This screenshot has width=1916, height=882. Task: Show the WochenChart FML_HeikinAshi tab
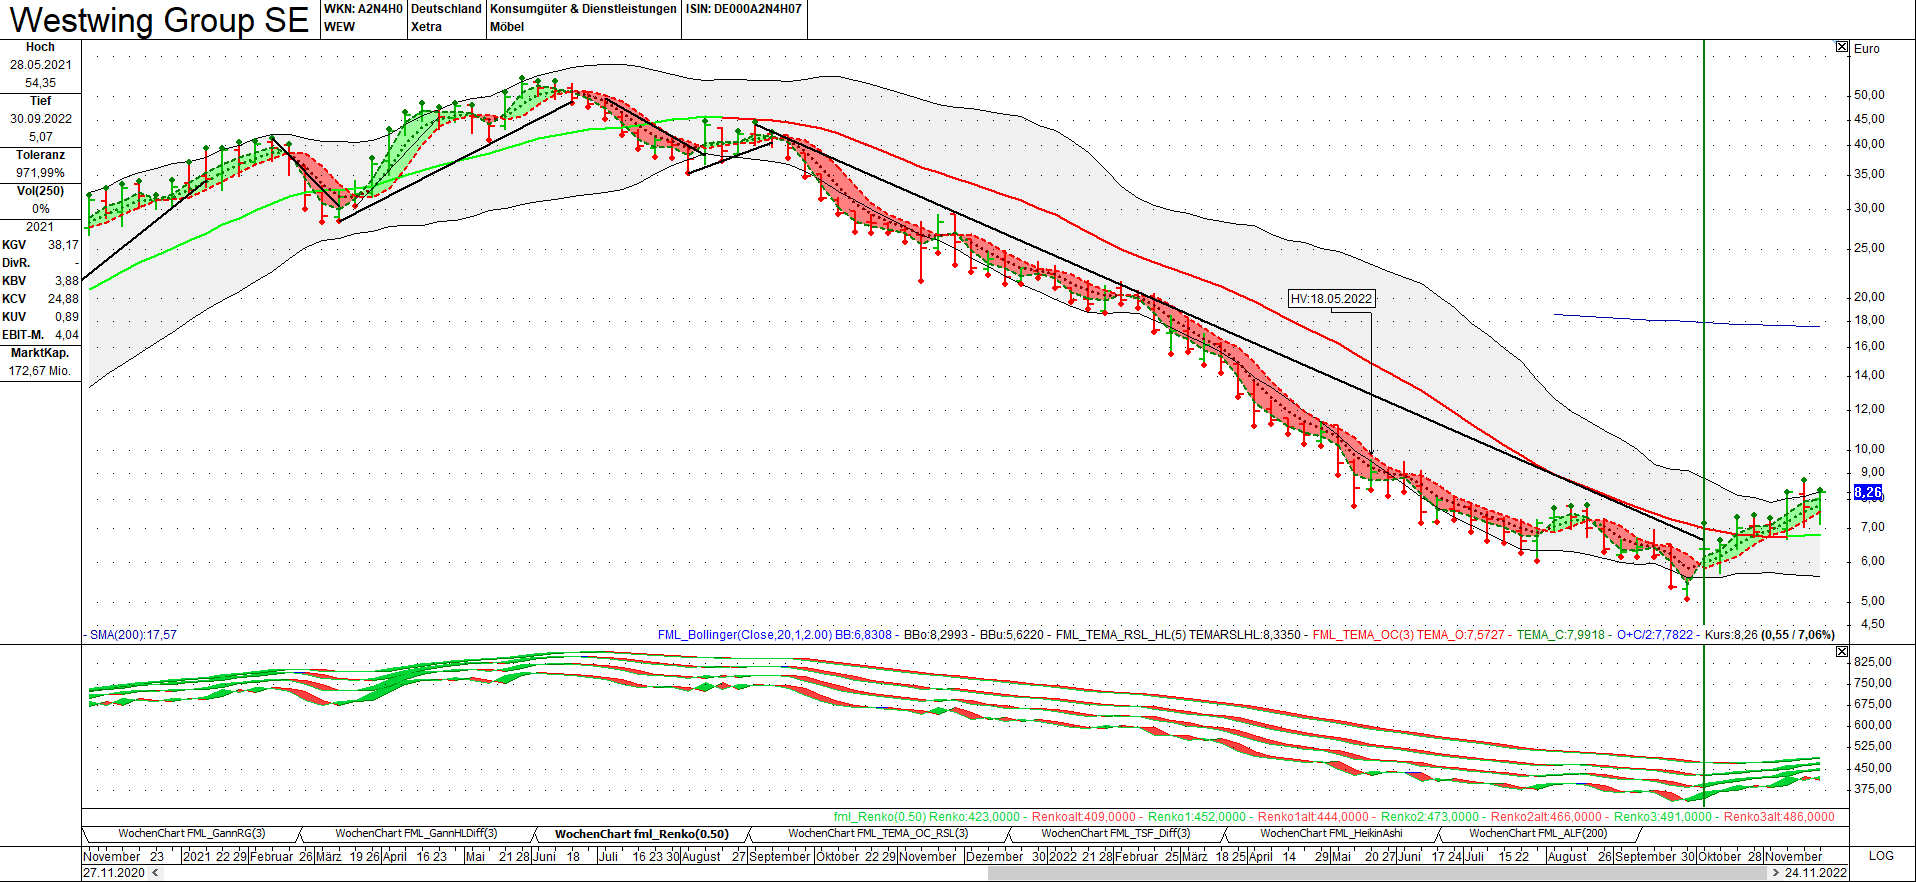[x=1331, y=833]
